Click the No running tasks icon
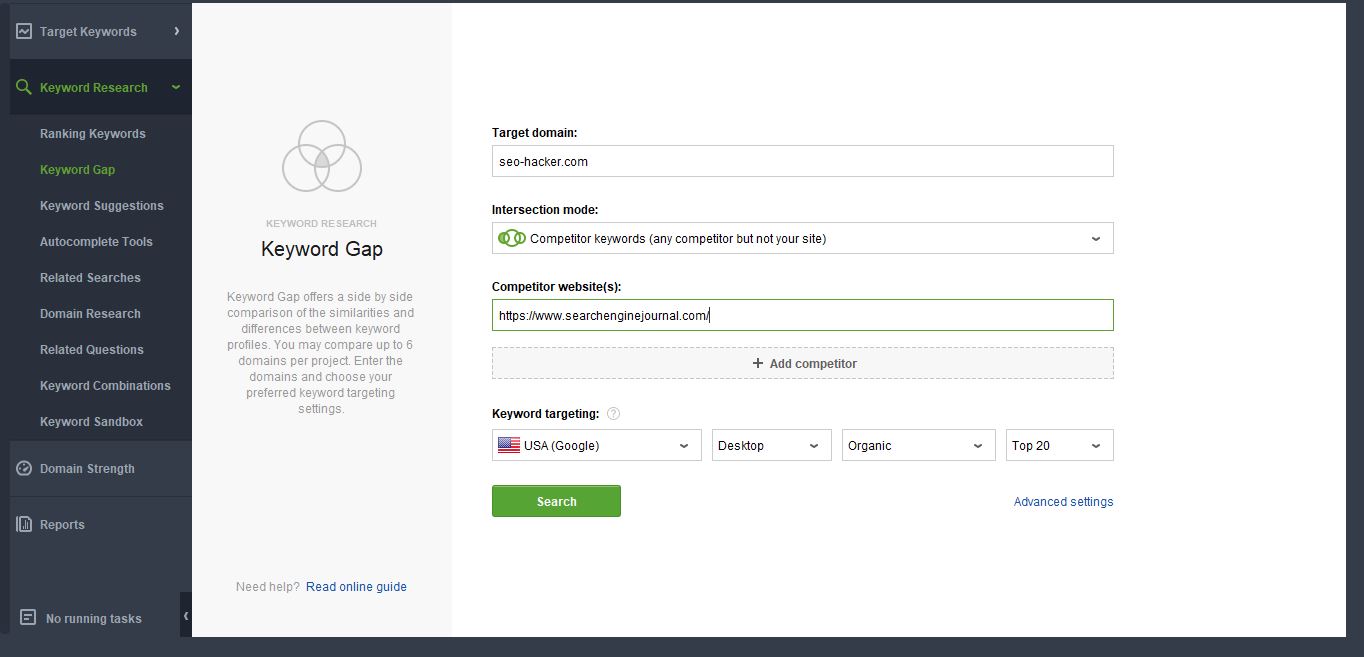 click(x=28, y=618)
